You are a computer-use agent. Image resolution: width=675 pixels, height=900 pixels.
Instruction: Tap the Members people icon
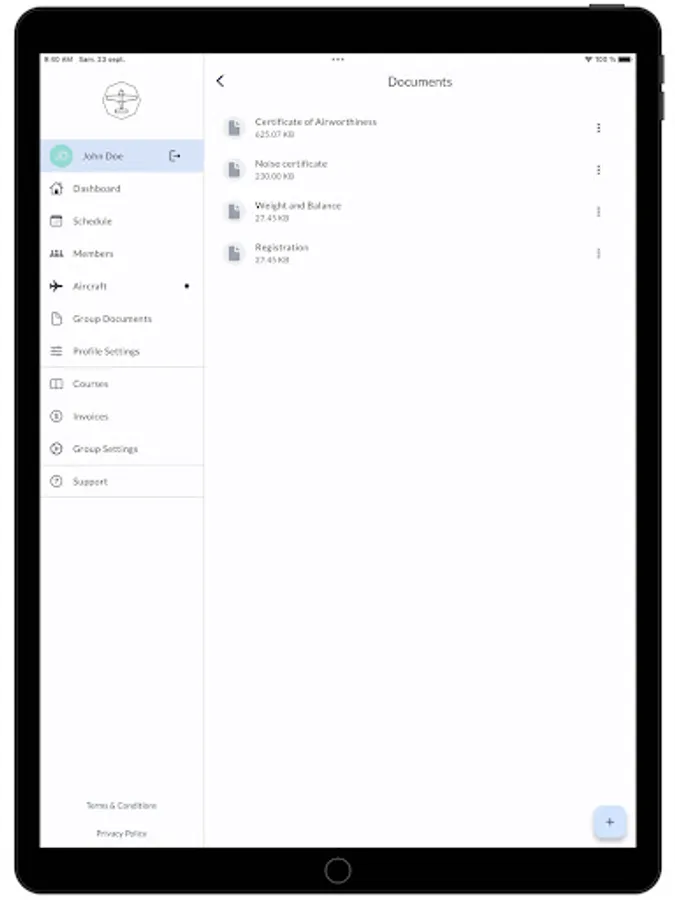pyautogui.click(x=56, y=254)
